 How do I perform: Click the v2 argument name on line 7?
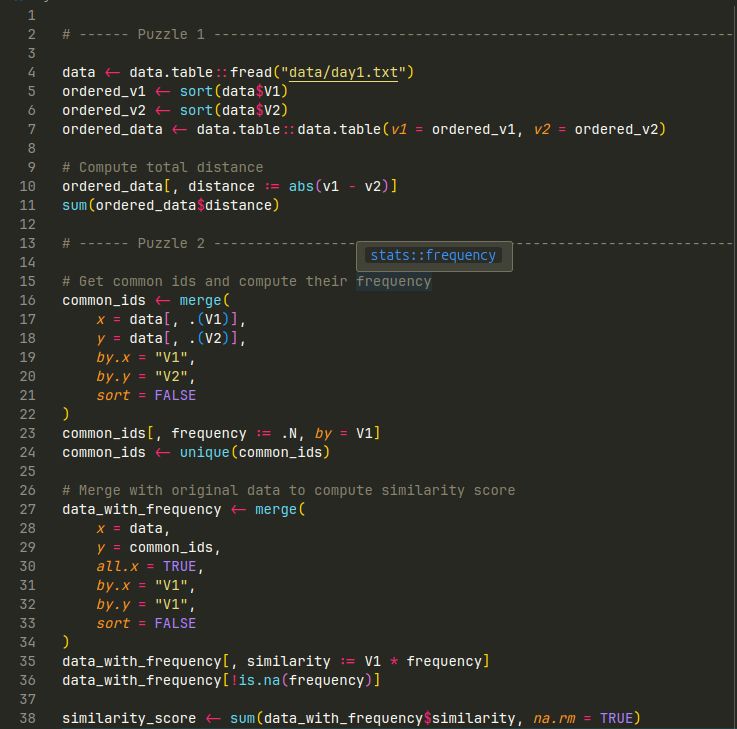(541, 129)
